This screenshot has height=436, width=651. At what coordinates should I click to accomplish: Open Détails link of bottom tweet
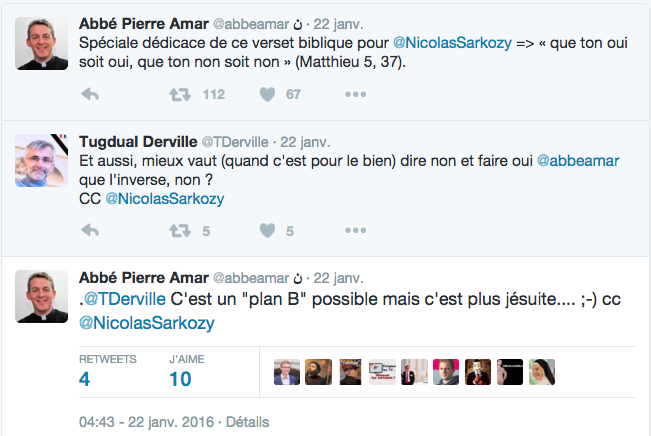coord(247,422)
